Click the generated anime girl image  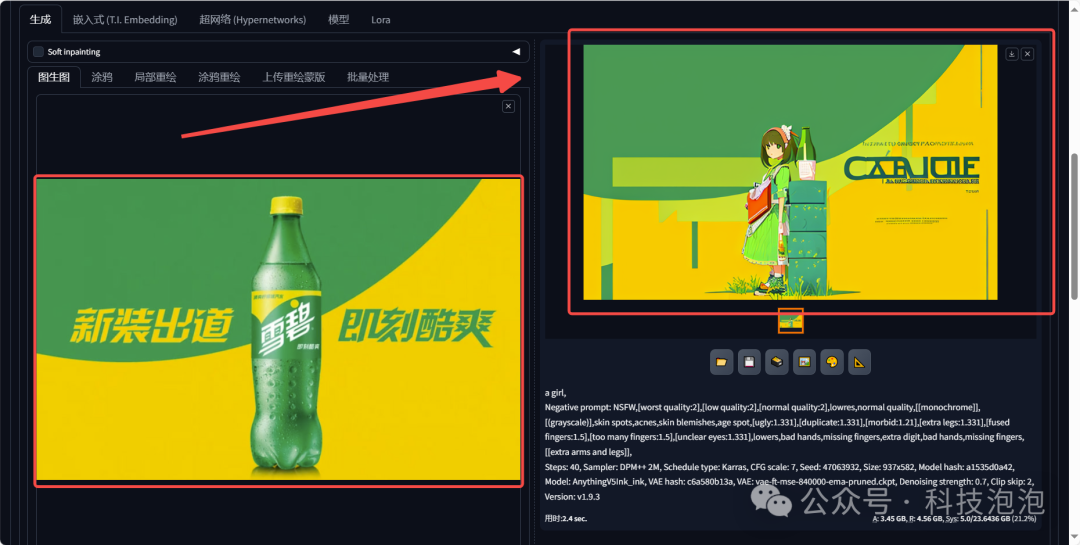pyautogui.click(x=790, y=172)
